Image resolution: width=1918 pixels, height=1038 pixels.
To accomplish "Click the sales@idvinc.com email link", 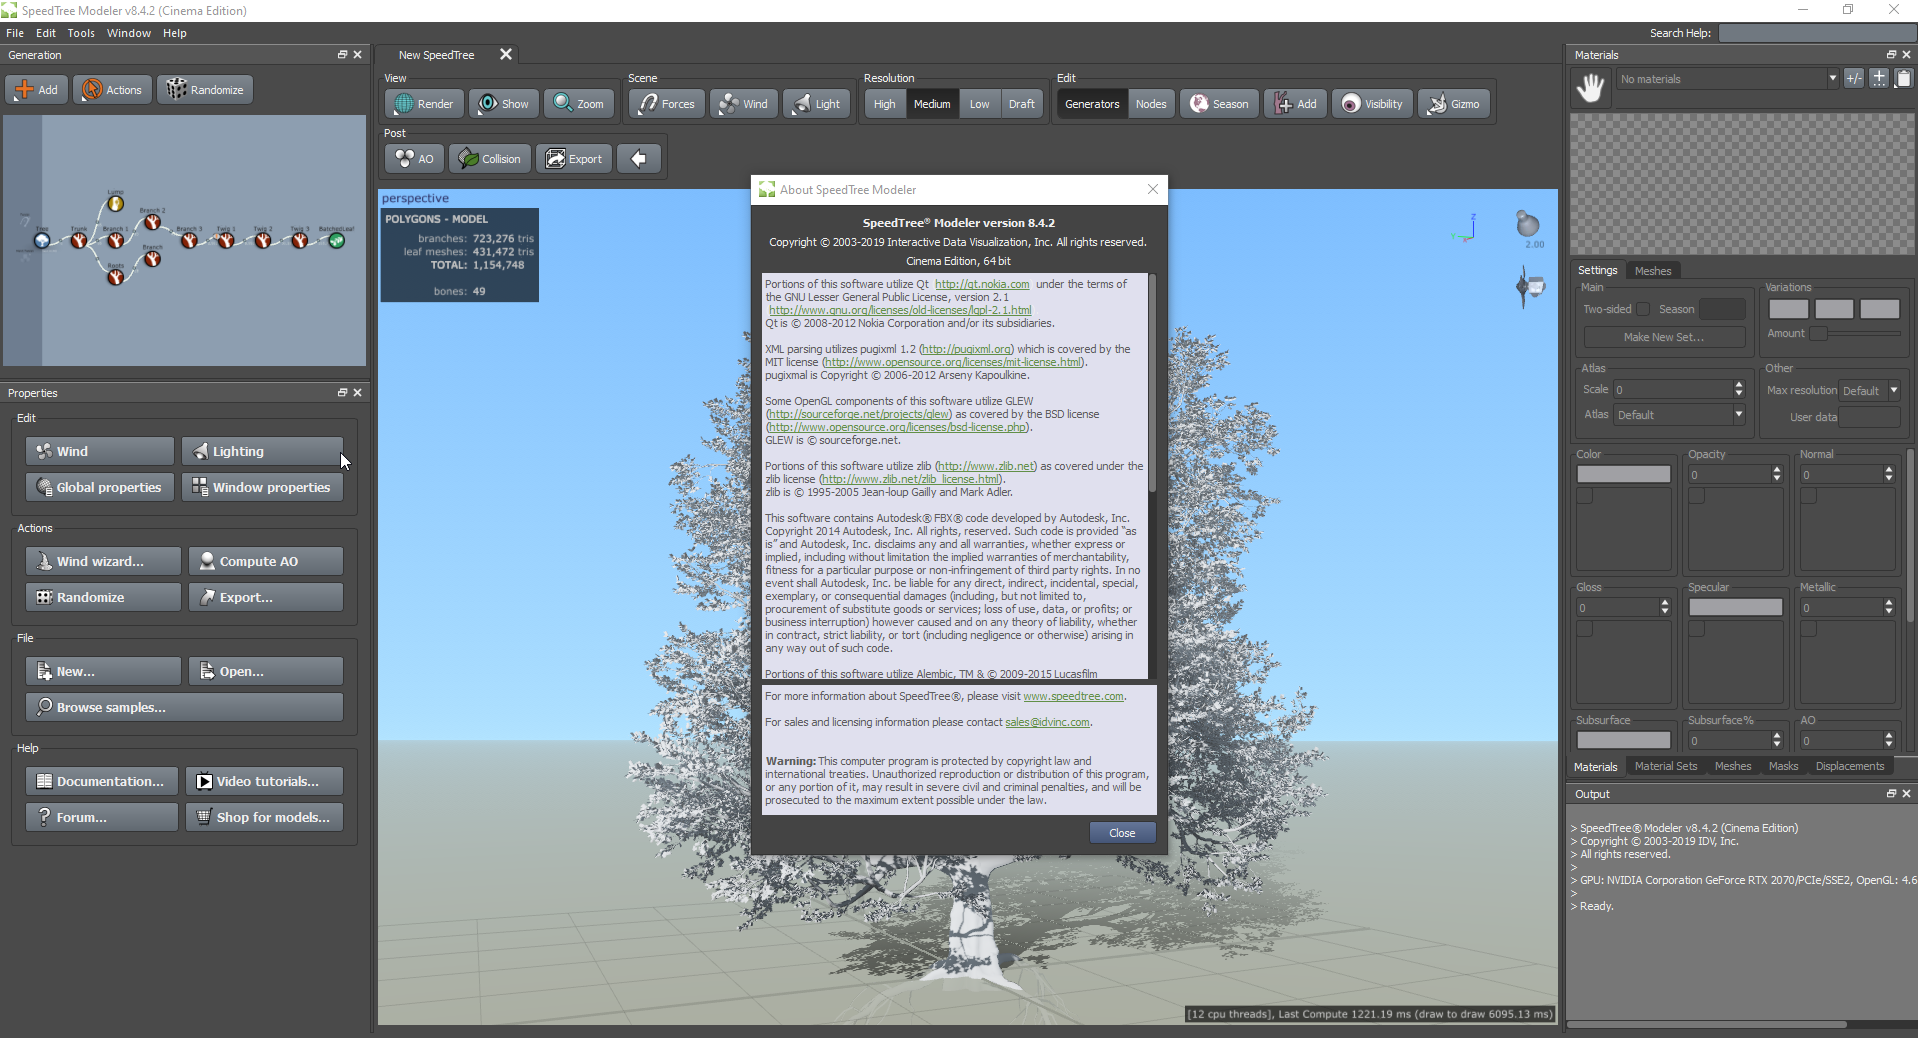I will coord(1047,722).
